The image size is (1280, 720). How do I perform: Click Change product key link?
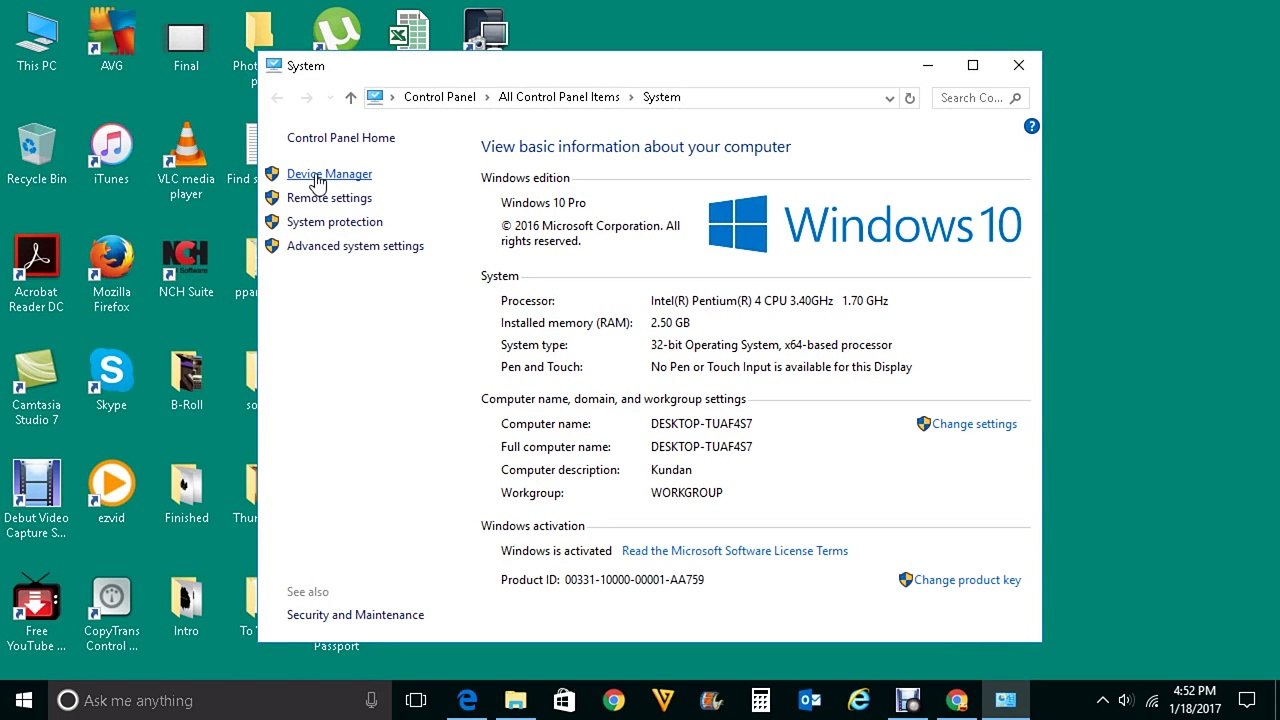click(x=967, y=580)
